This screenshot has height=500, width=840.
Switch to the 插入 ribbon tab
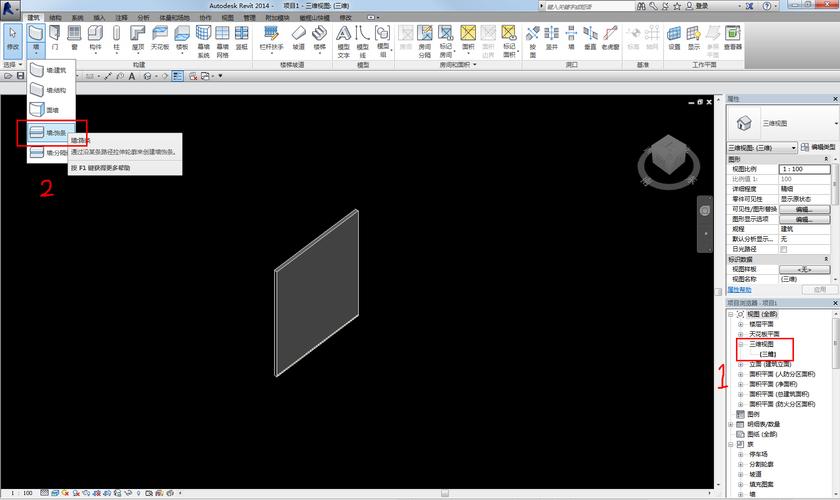coord(99,18)
